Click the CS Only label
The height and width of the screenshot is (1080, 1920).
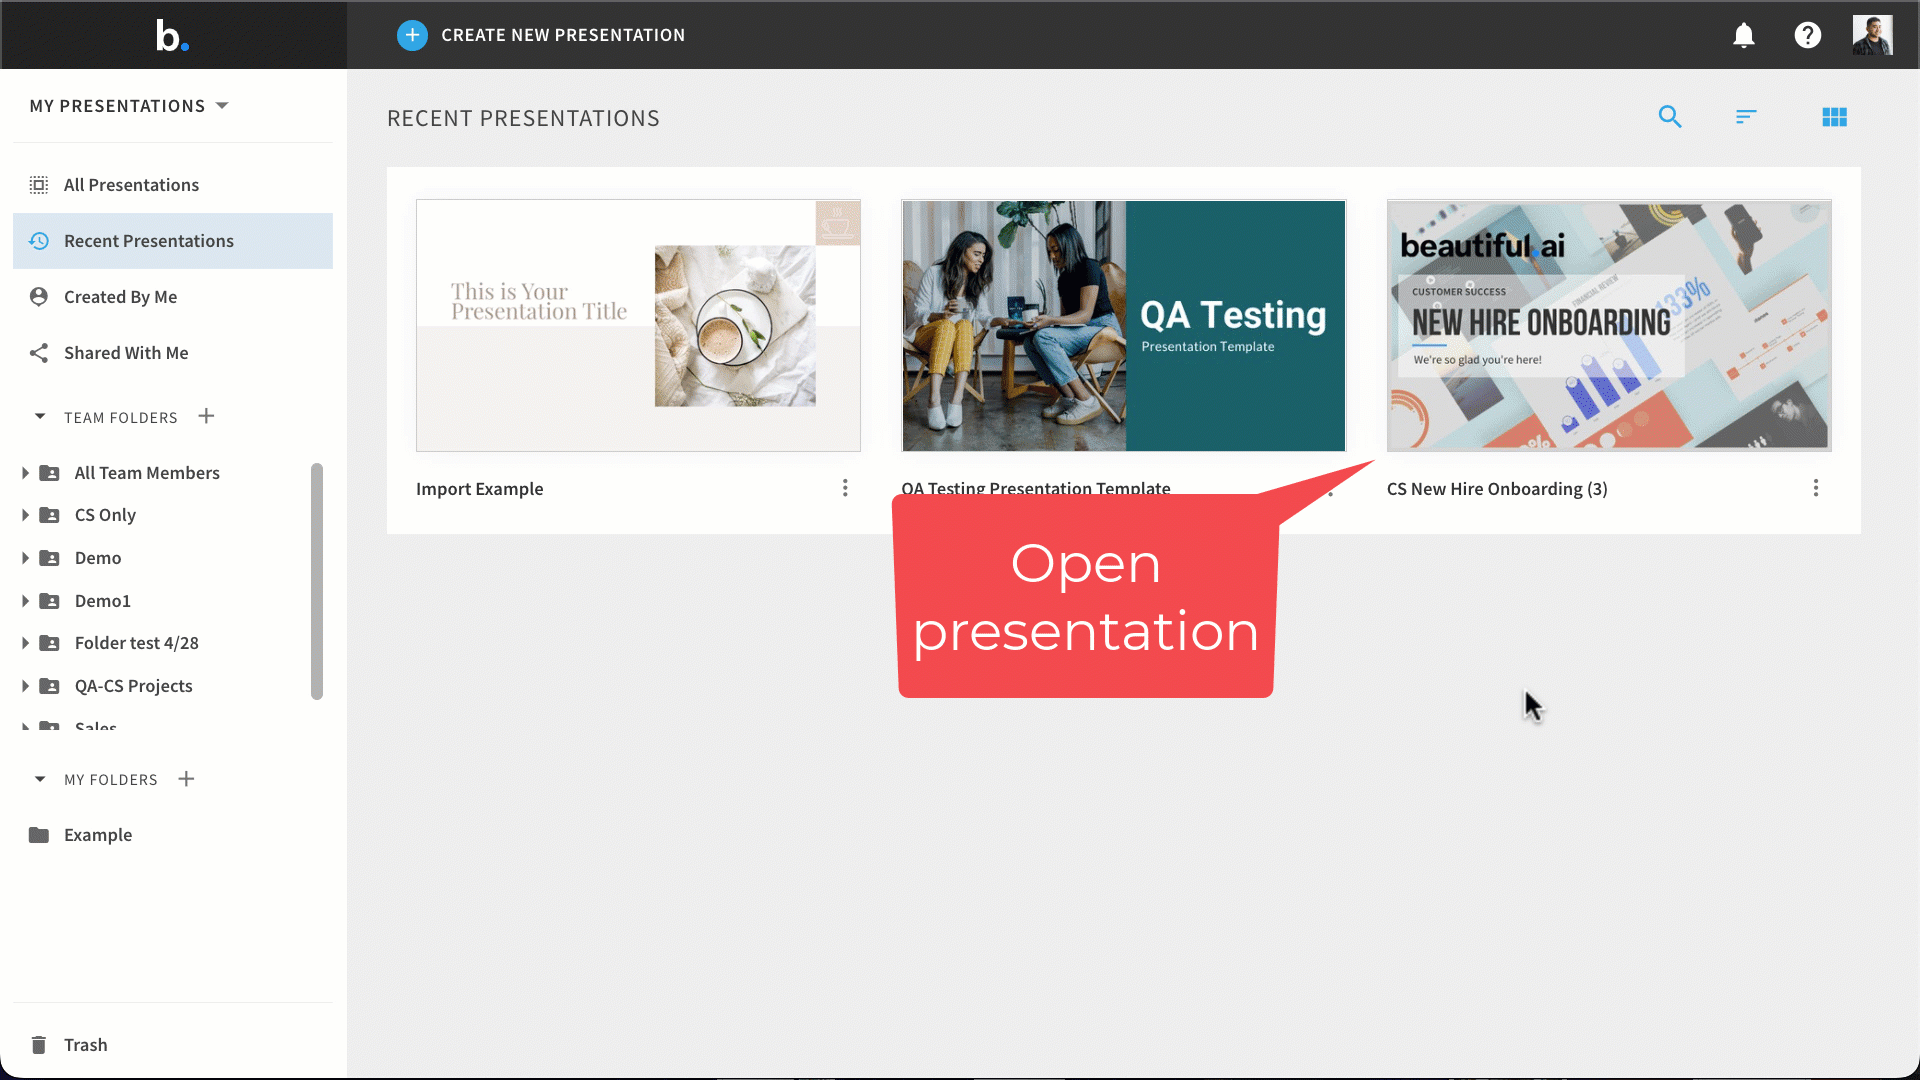105,515
